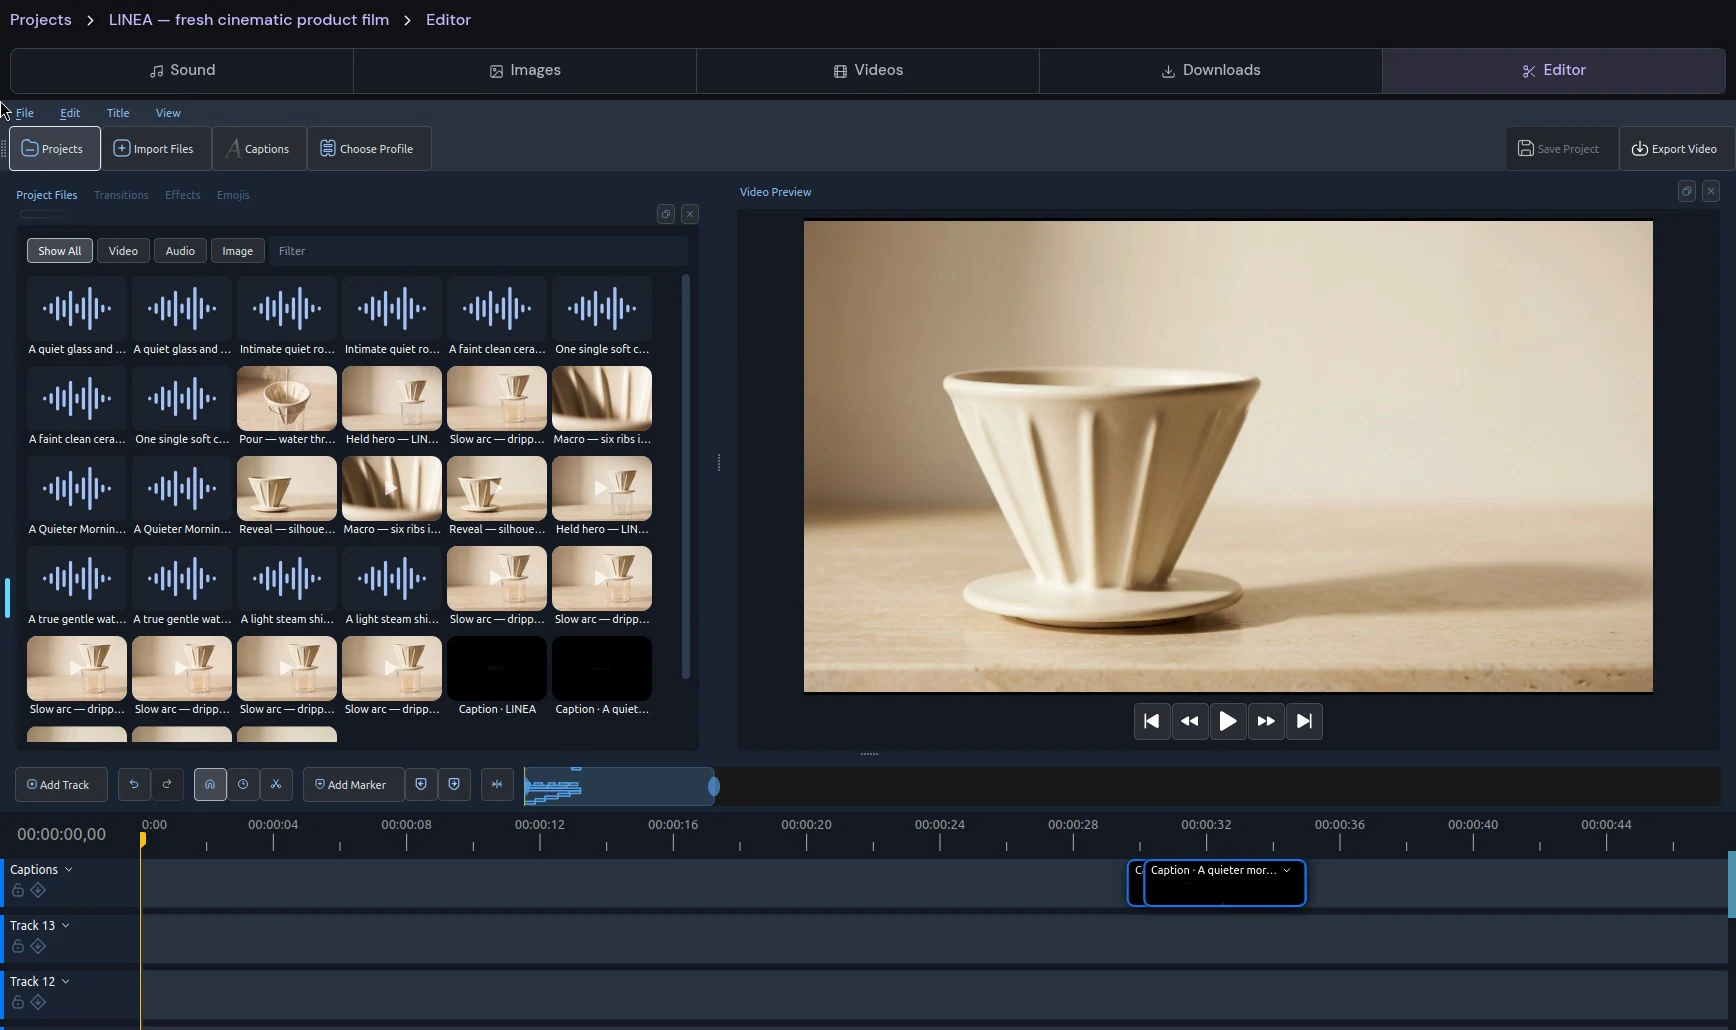Jump to next marker
This screenshot has width=1736, height=1030.
tap(454, 785)
